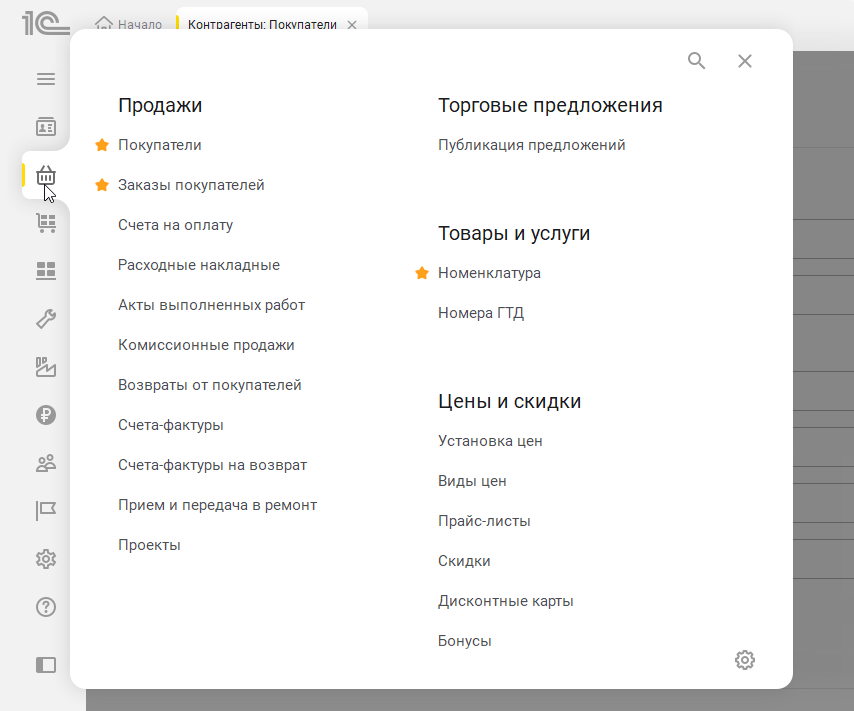
Task: Open the Sales section shopping bag icon
Action: pyautogui.click(x=45, y=175)
